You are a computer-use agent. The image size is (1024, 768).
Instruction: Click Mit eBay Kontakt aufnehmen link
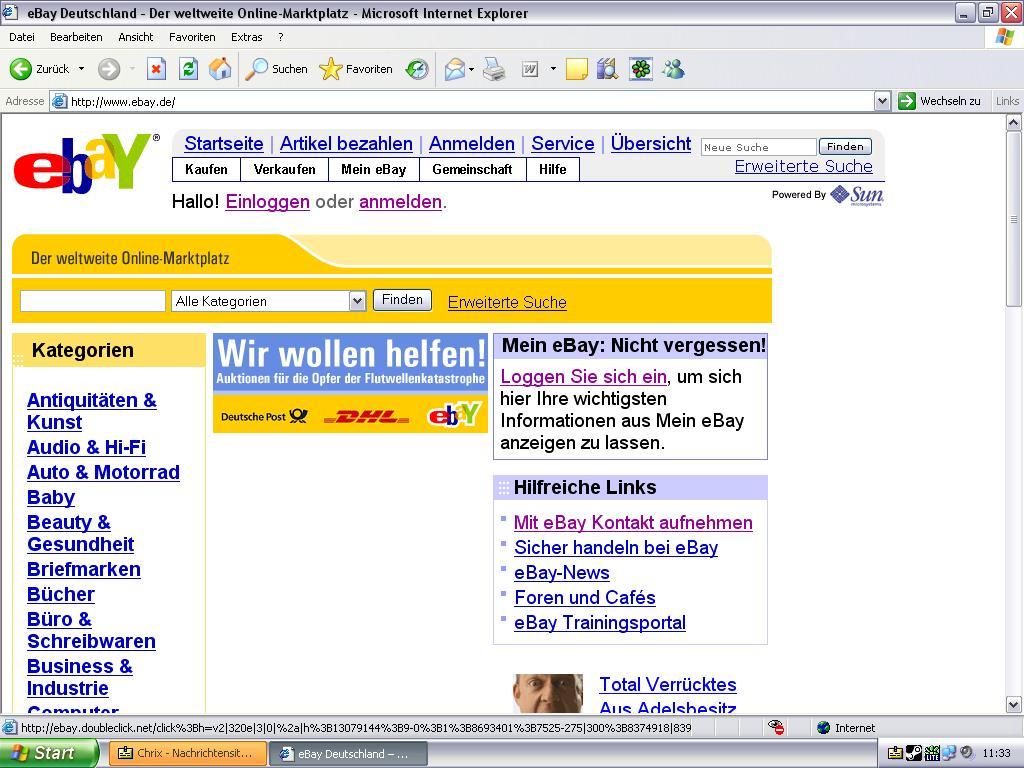click(x=633, y=522)
